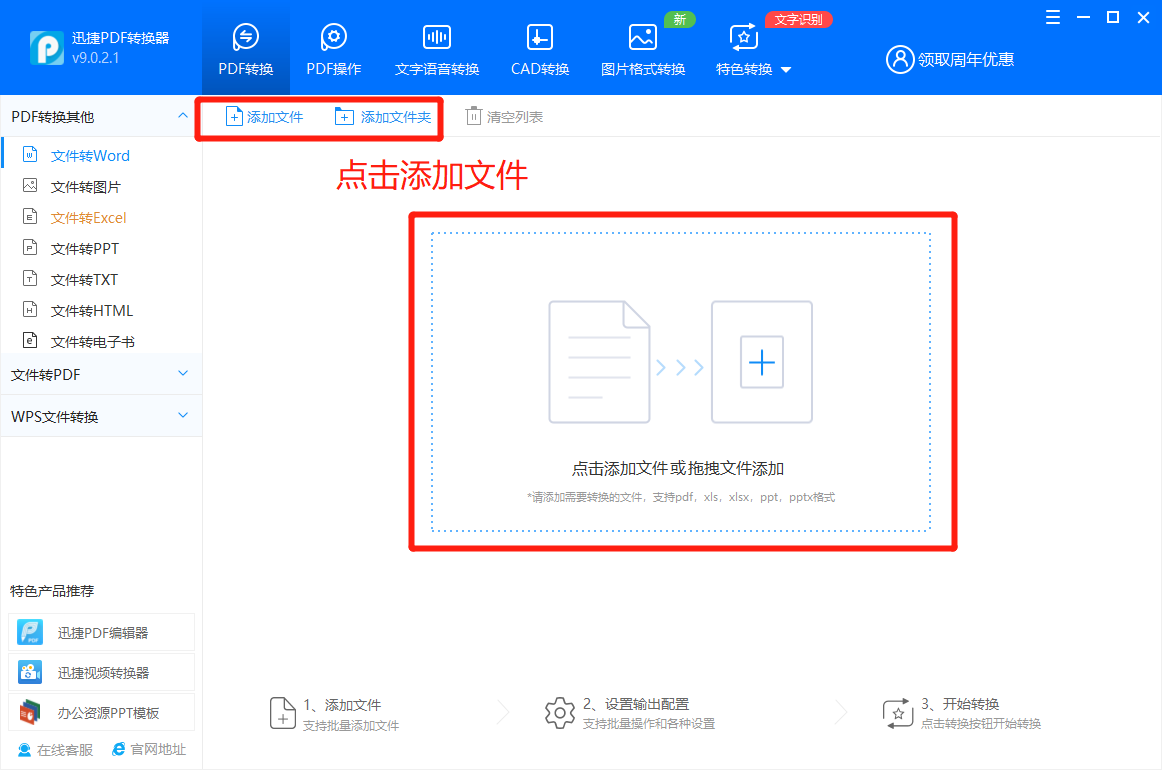Select 文件转Word in sidebar

click(90, 156)
